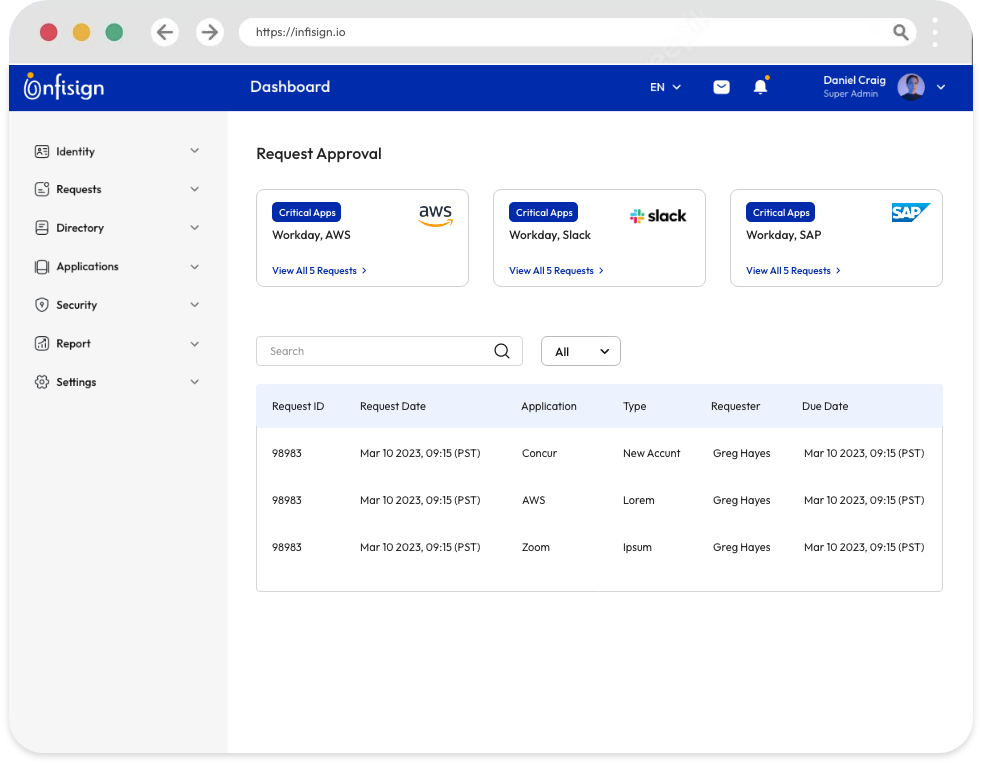982x765 pixels.
Task: Open the Requests icon in the sidebar
Action: [40, 189]
